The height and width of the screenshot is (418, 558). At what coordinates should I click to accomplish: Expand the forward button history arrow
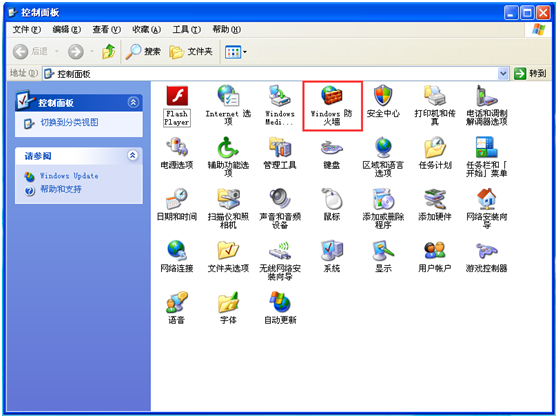pyautogui.click(x=91, y=52)
